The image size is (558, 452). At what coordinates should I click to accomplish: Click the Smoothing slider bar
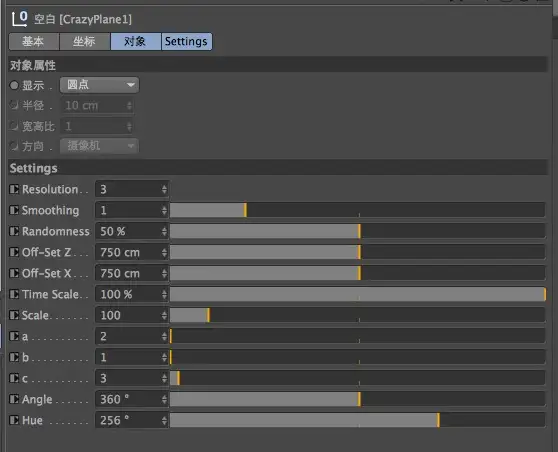pyautogui.click(x=358, y=210)
